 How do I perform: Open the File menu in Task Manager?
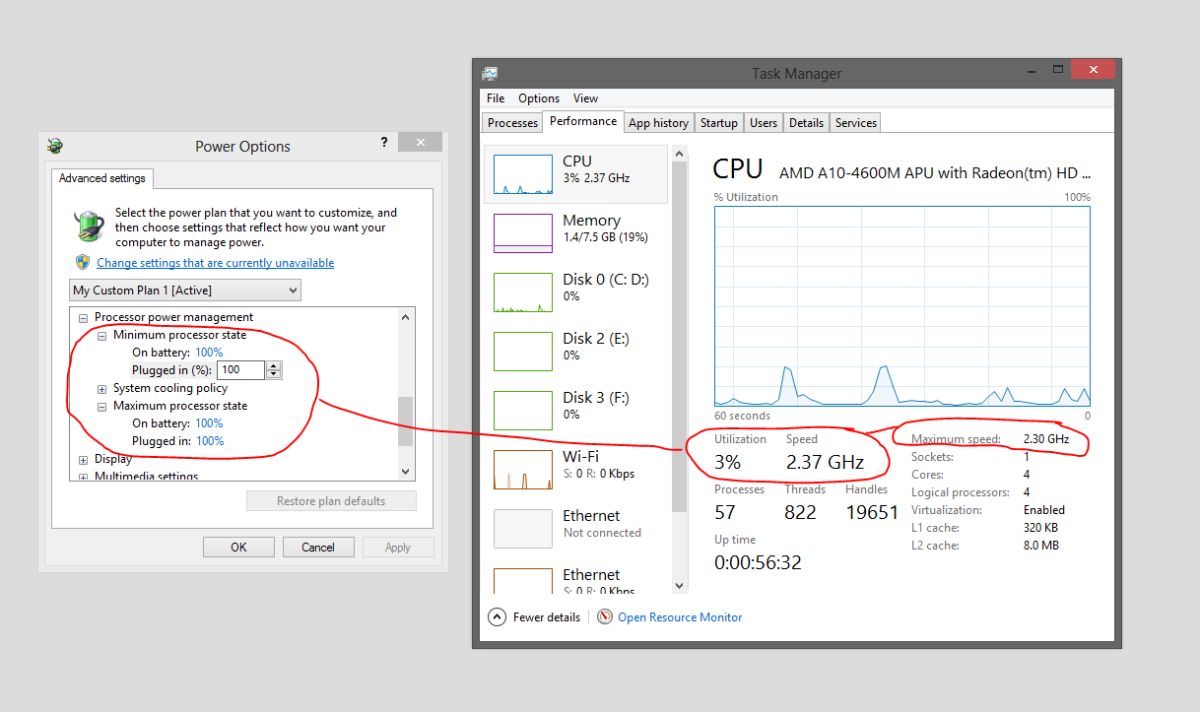coord(496,98)
